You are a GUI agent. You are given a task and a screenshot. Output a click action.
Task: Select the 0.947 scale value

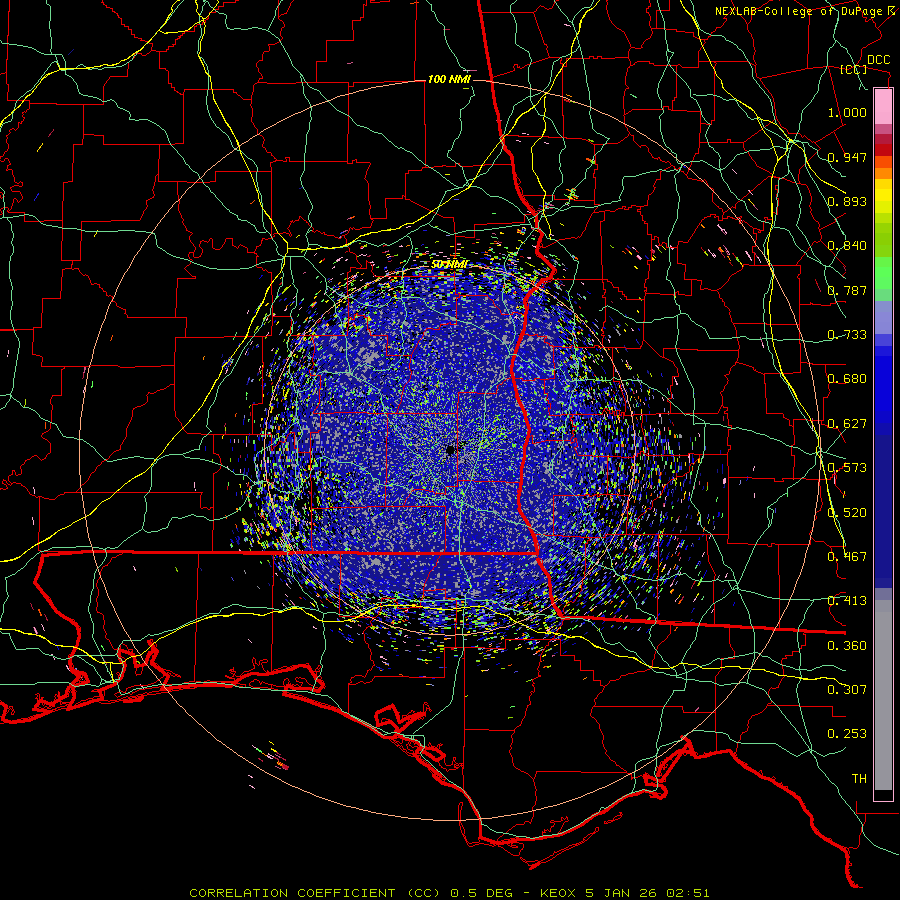(x=847, y=157)
